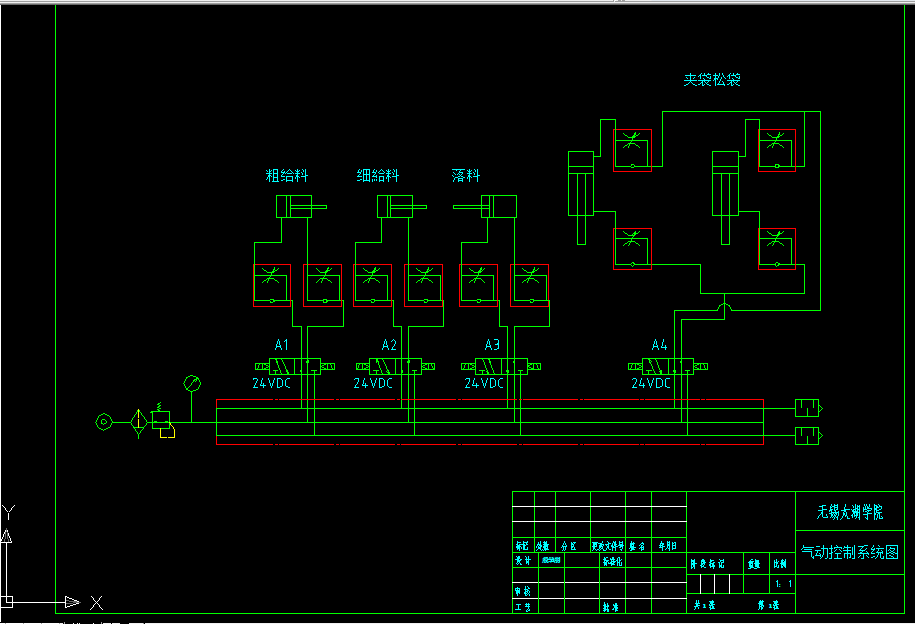This screenshot has height=624, width=915.
Task: Click the 24VDC text under A4
Action: point(651,383)
